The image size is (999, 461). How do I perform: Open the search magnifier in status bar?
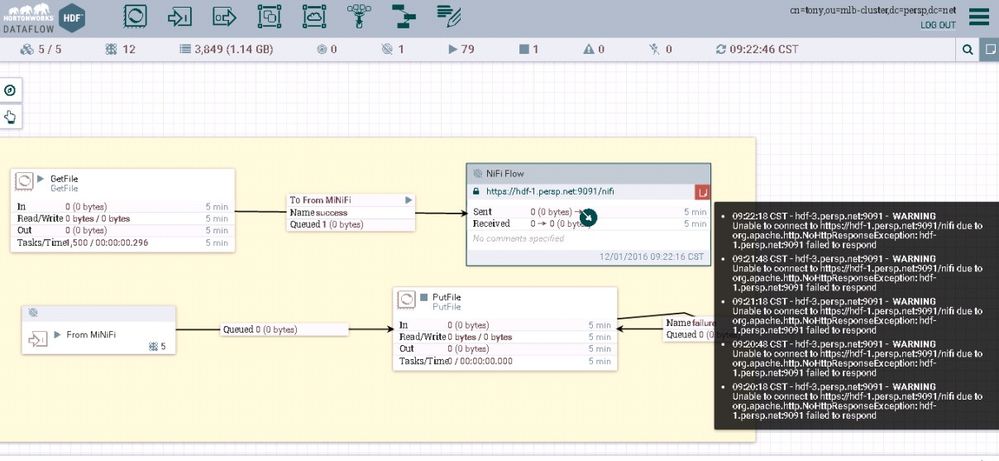coord(967,49)
